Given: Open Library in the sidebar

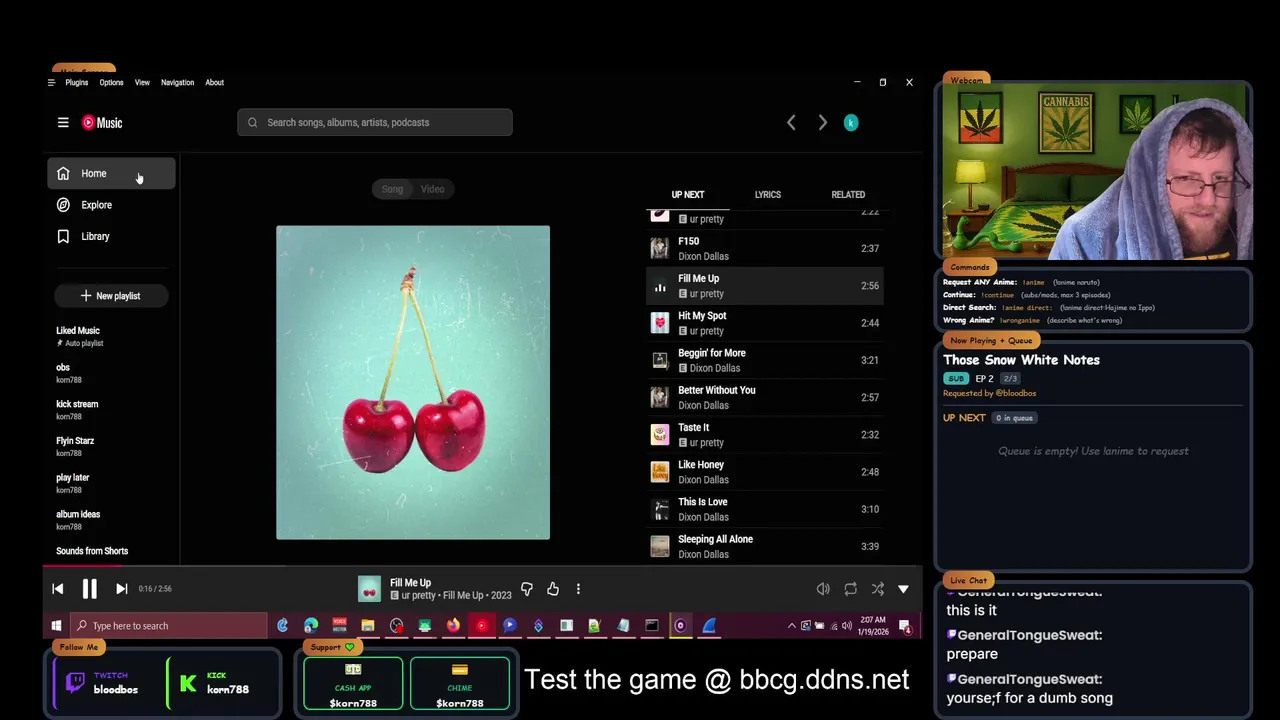Looking at the screenshot, I should coord(111,237).
